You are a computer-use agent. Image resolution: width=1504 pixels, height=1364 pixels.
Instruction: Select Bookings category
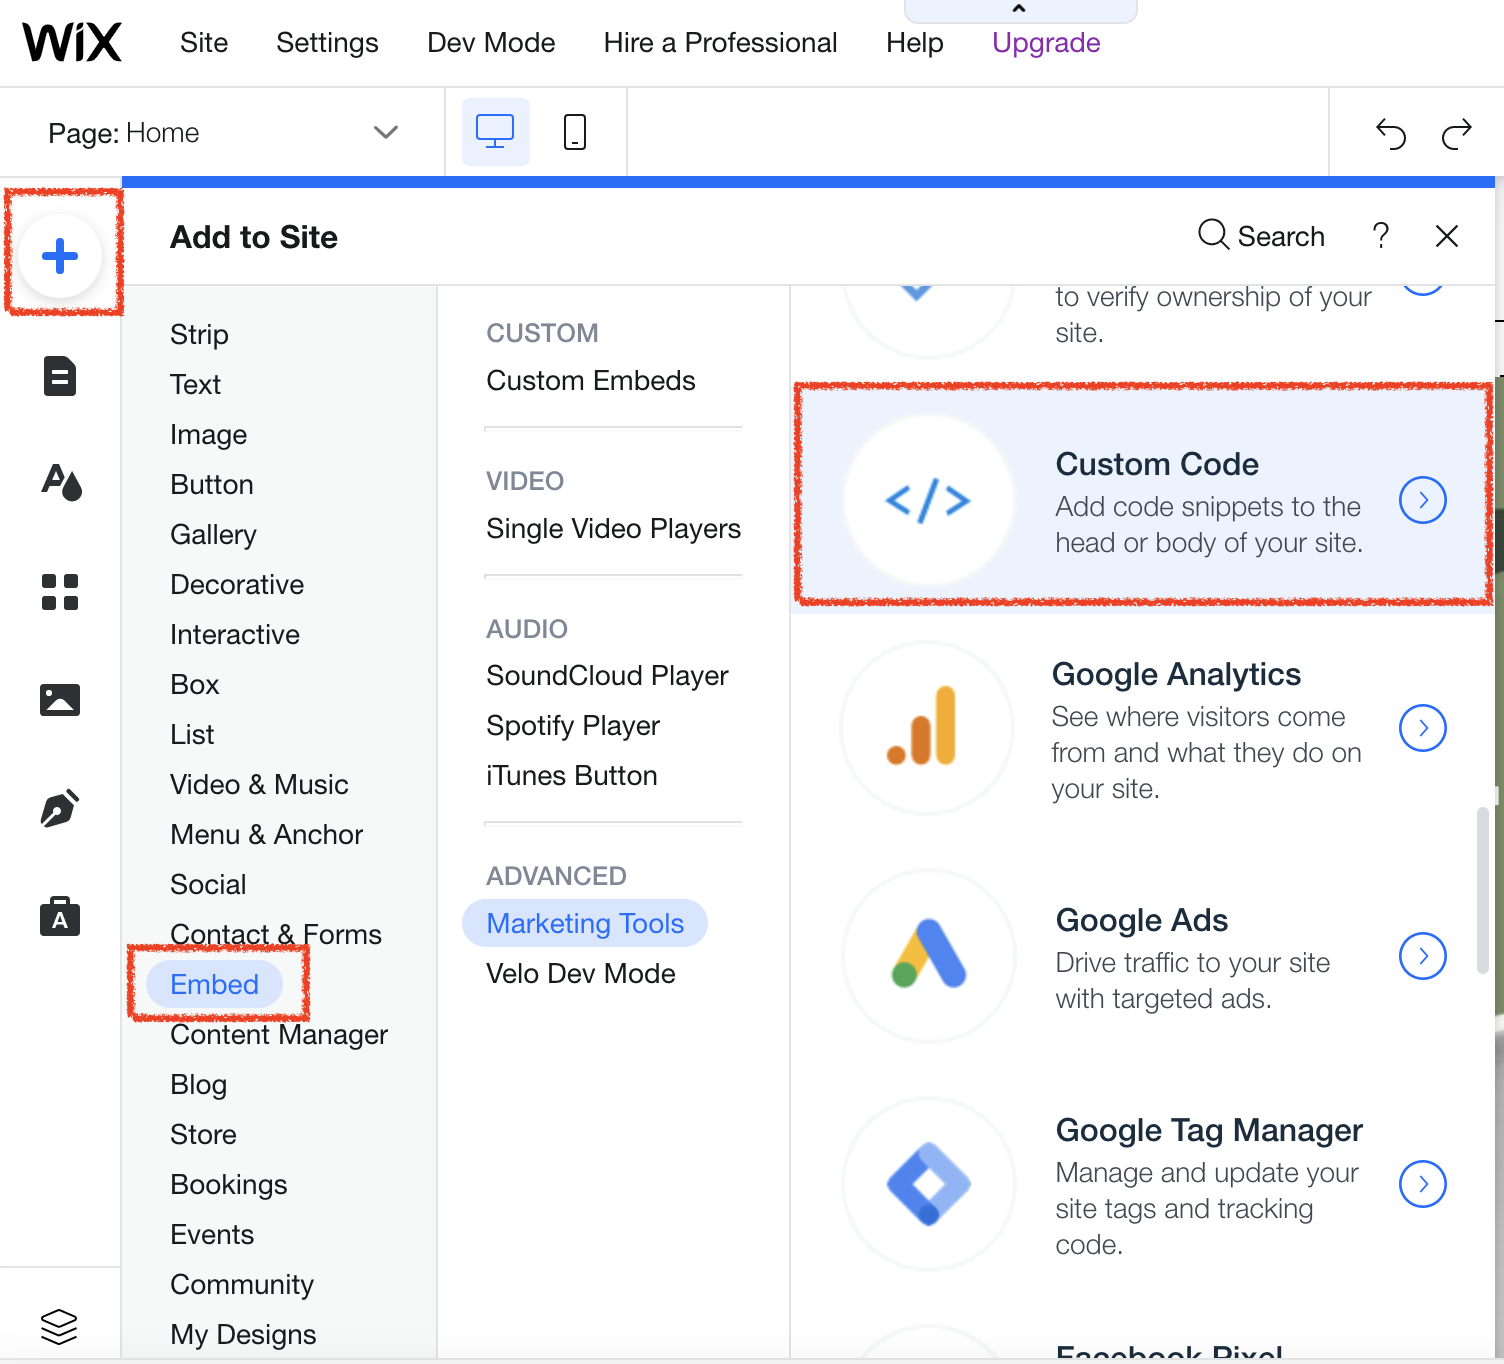[x=229, y=1184]
